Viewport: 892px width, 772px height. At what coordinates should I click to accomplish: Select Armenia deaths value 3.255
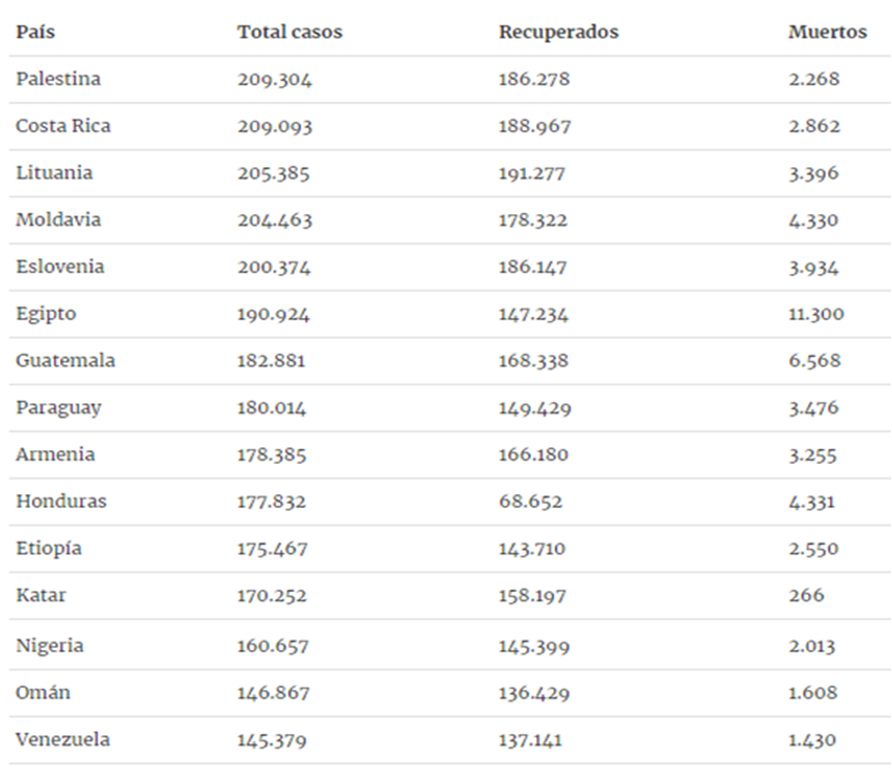click(x=813, y=455)
